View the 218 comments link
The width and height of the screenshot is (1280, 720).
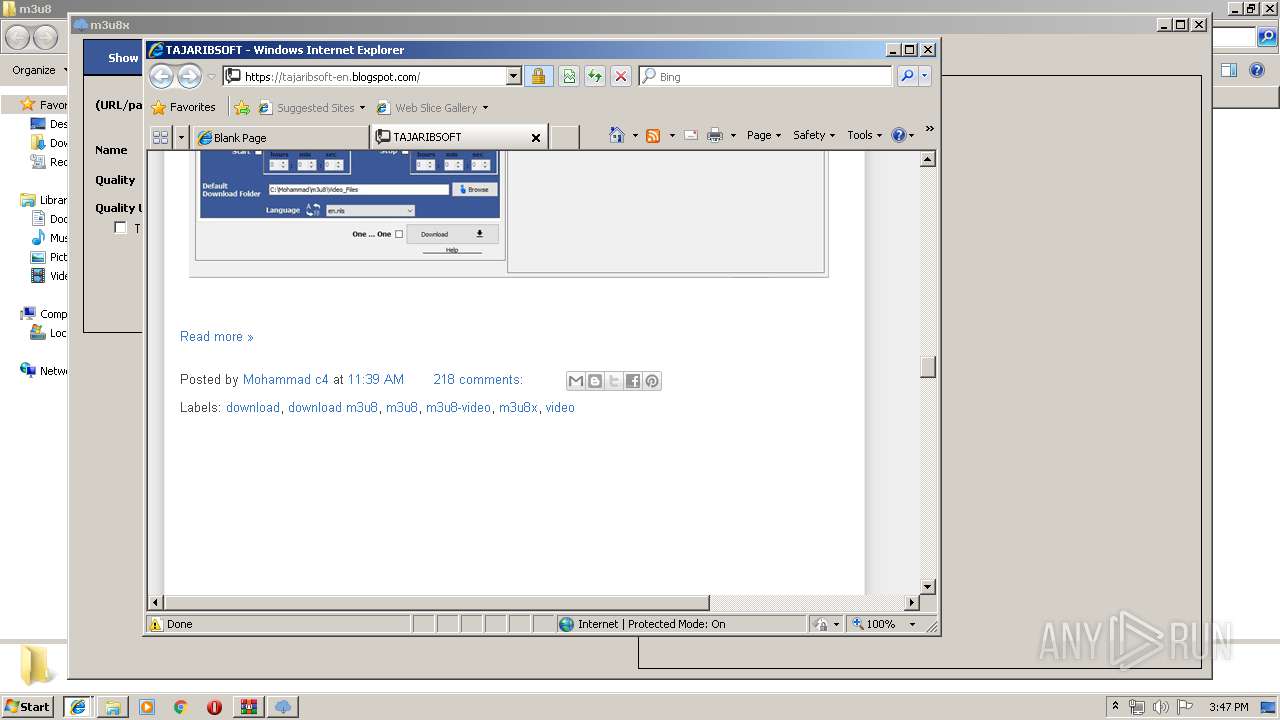tap(478, 379)
